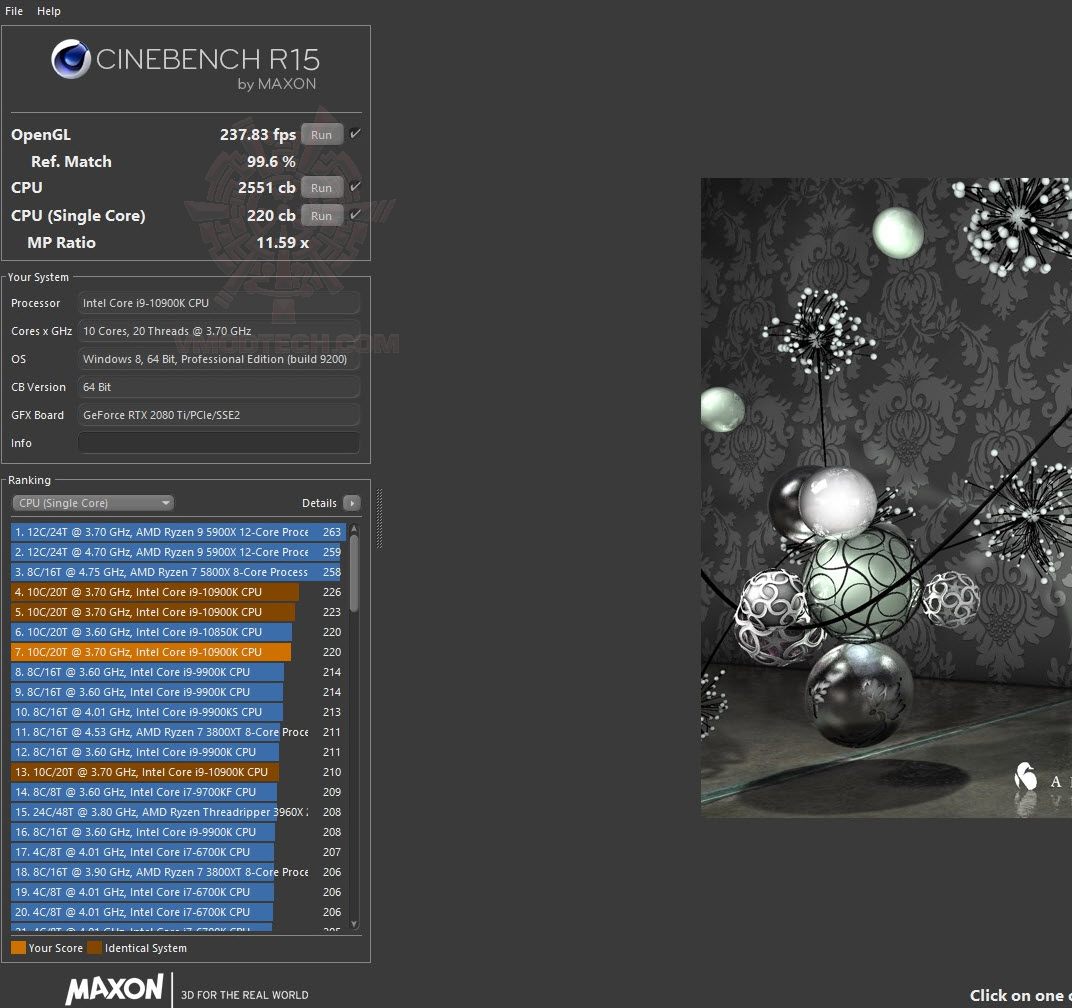
Task: Click the Processor field Intel Core i9-10900K
Action: click(219, 303)
